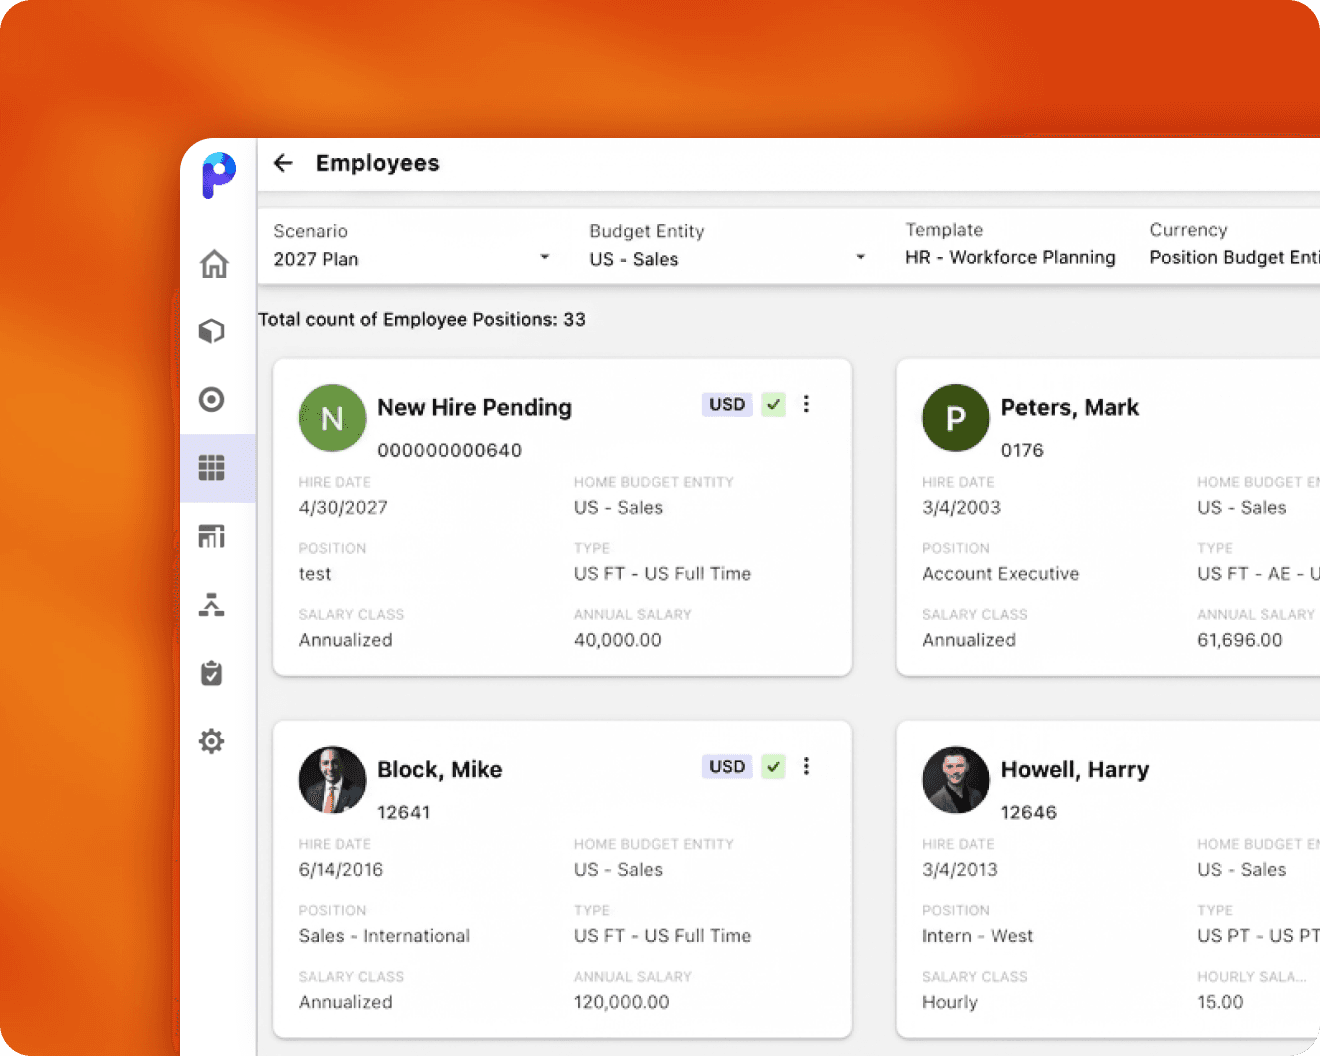Click position Intern - West

point(977,936)
